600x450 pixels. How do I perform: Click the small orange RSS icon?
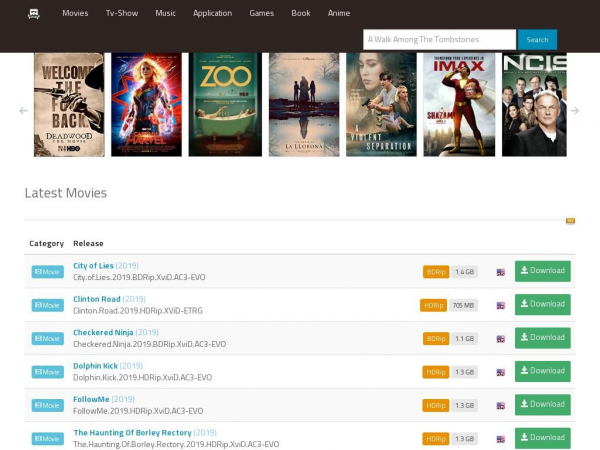point(570,221)
